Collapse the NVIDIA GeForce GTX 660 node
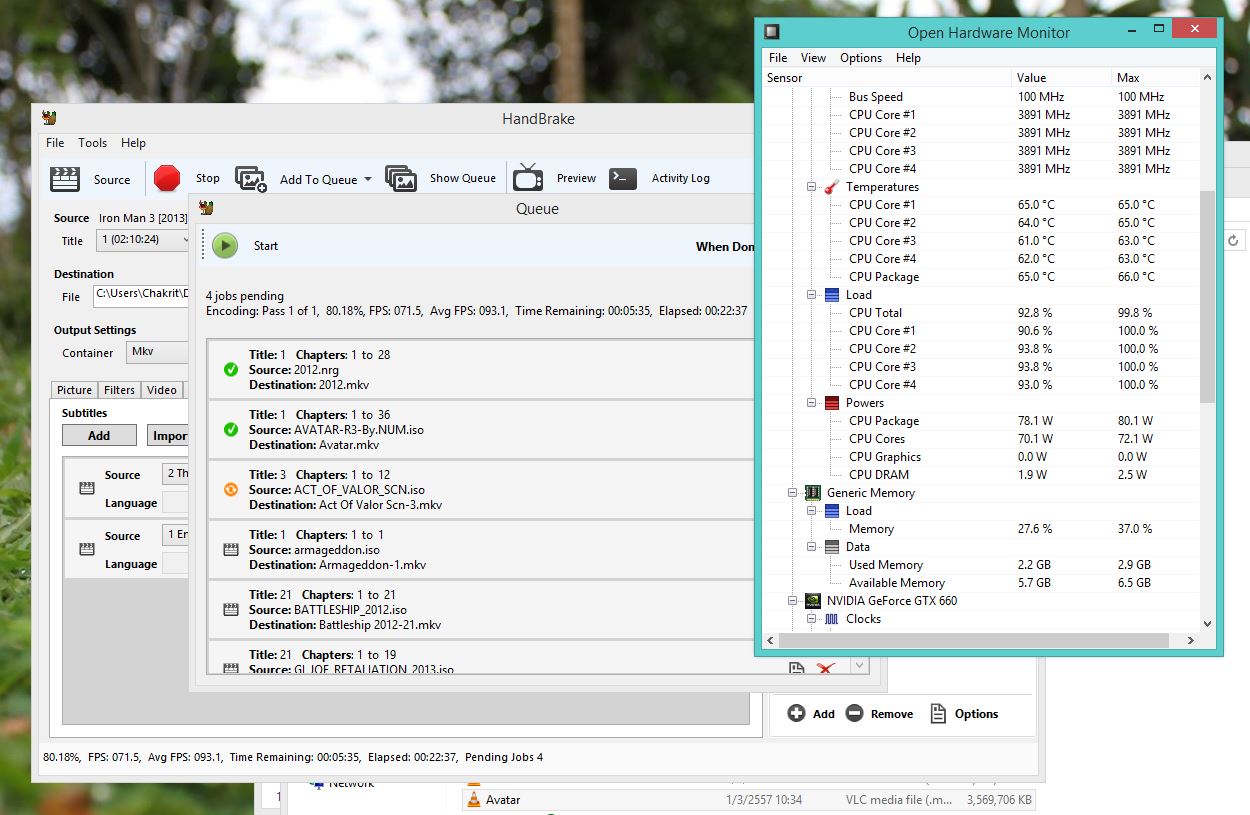The image size is (1250, 815). 793,601
